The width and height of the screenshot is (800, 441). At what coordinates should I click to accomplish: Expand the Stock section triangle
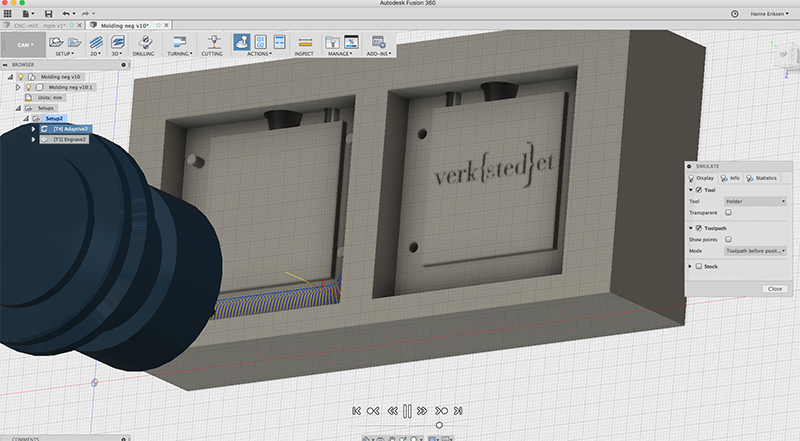click(690, 266)
